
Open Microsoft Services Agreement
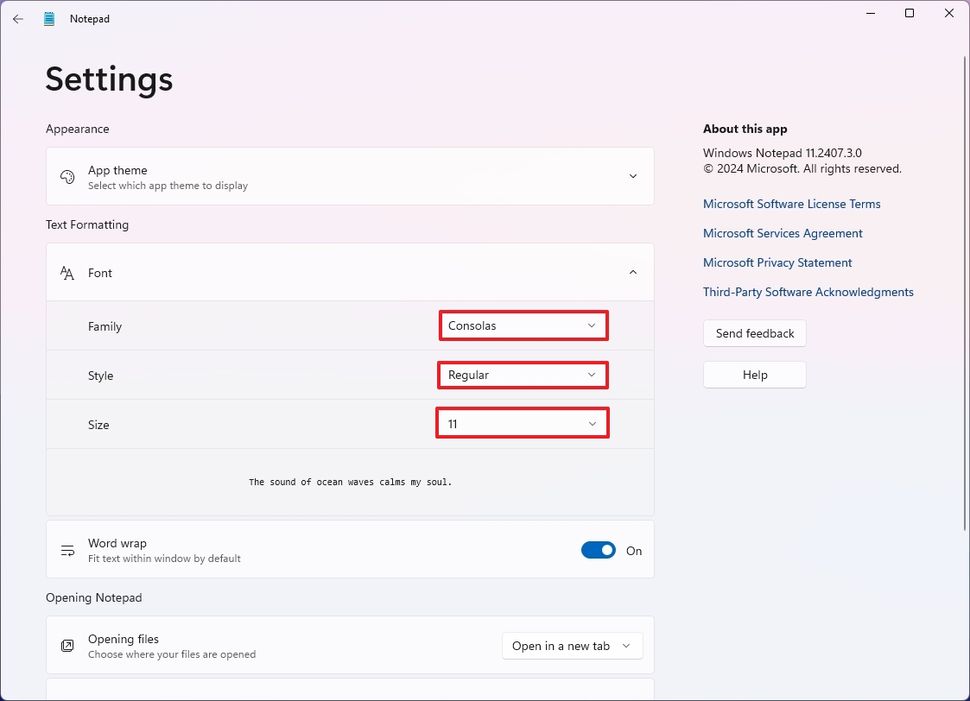(x=782, y=233)
